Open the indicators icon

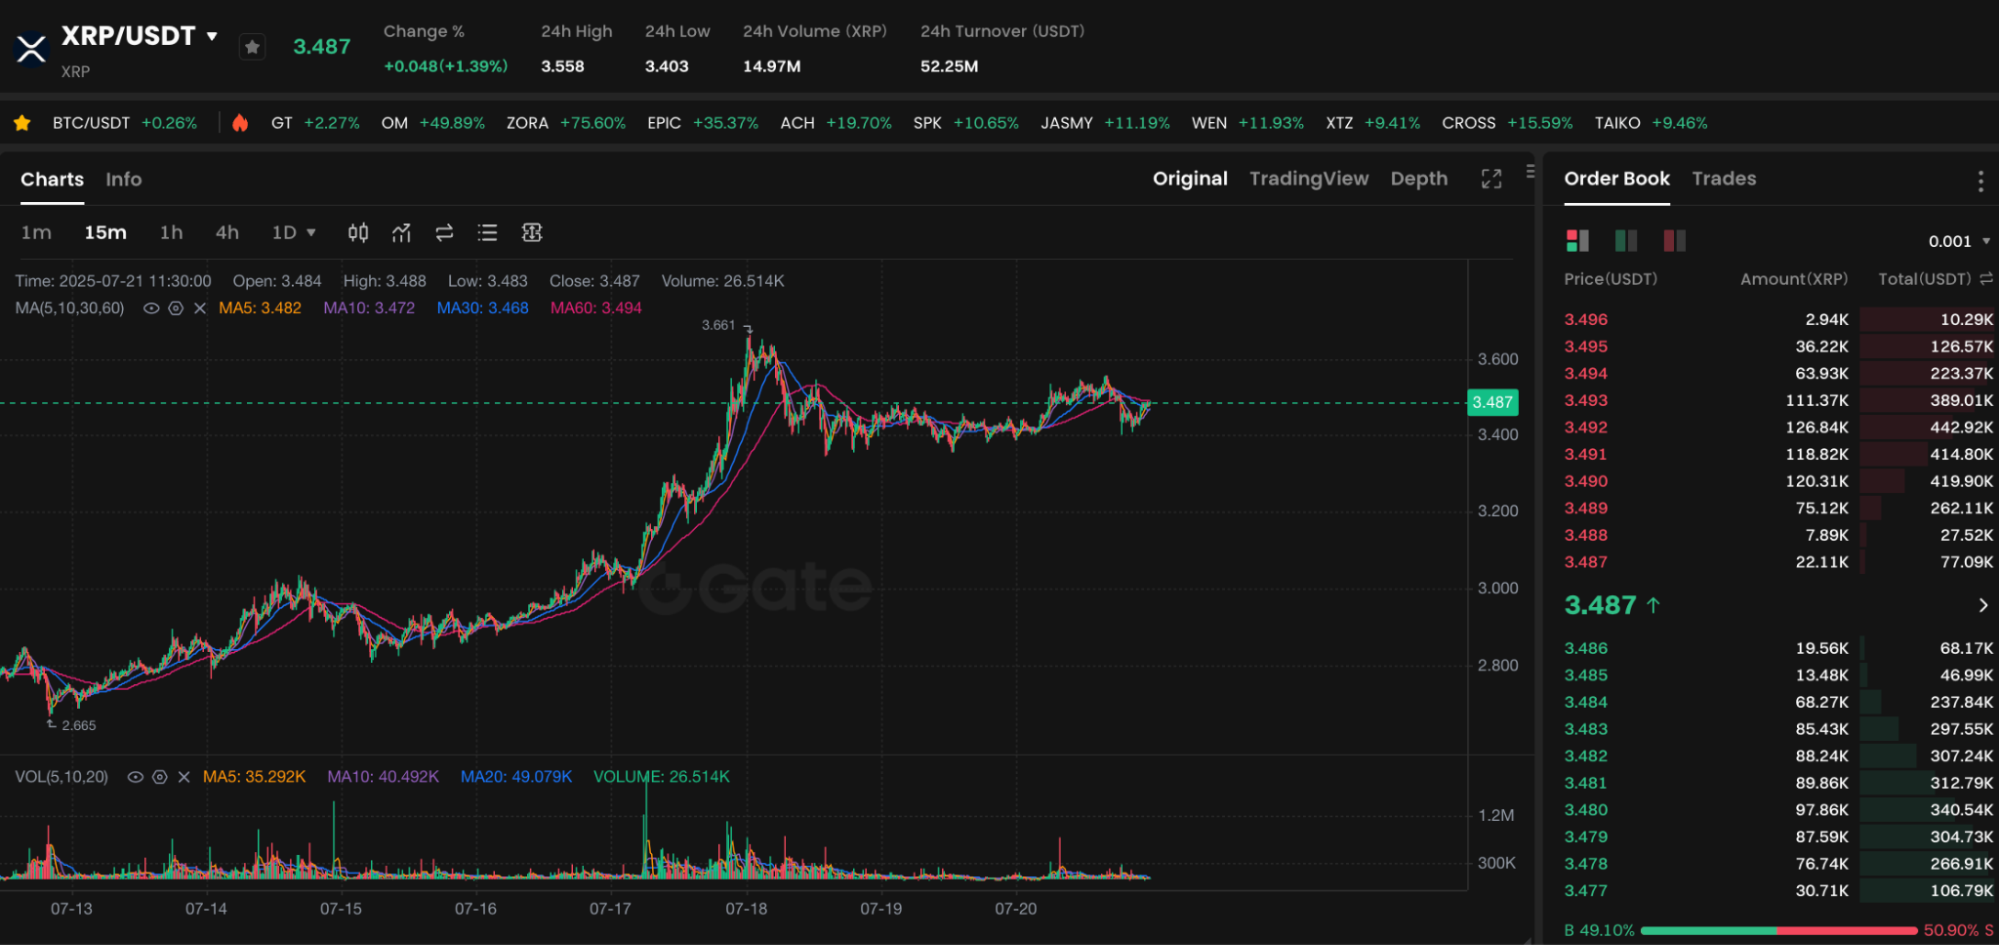pyautogui.click(x=401, y=232)
